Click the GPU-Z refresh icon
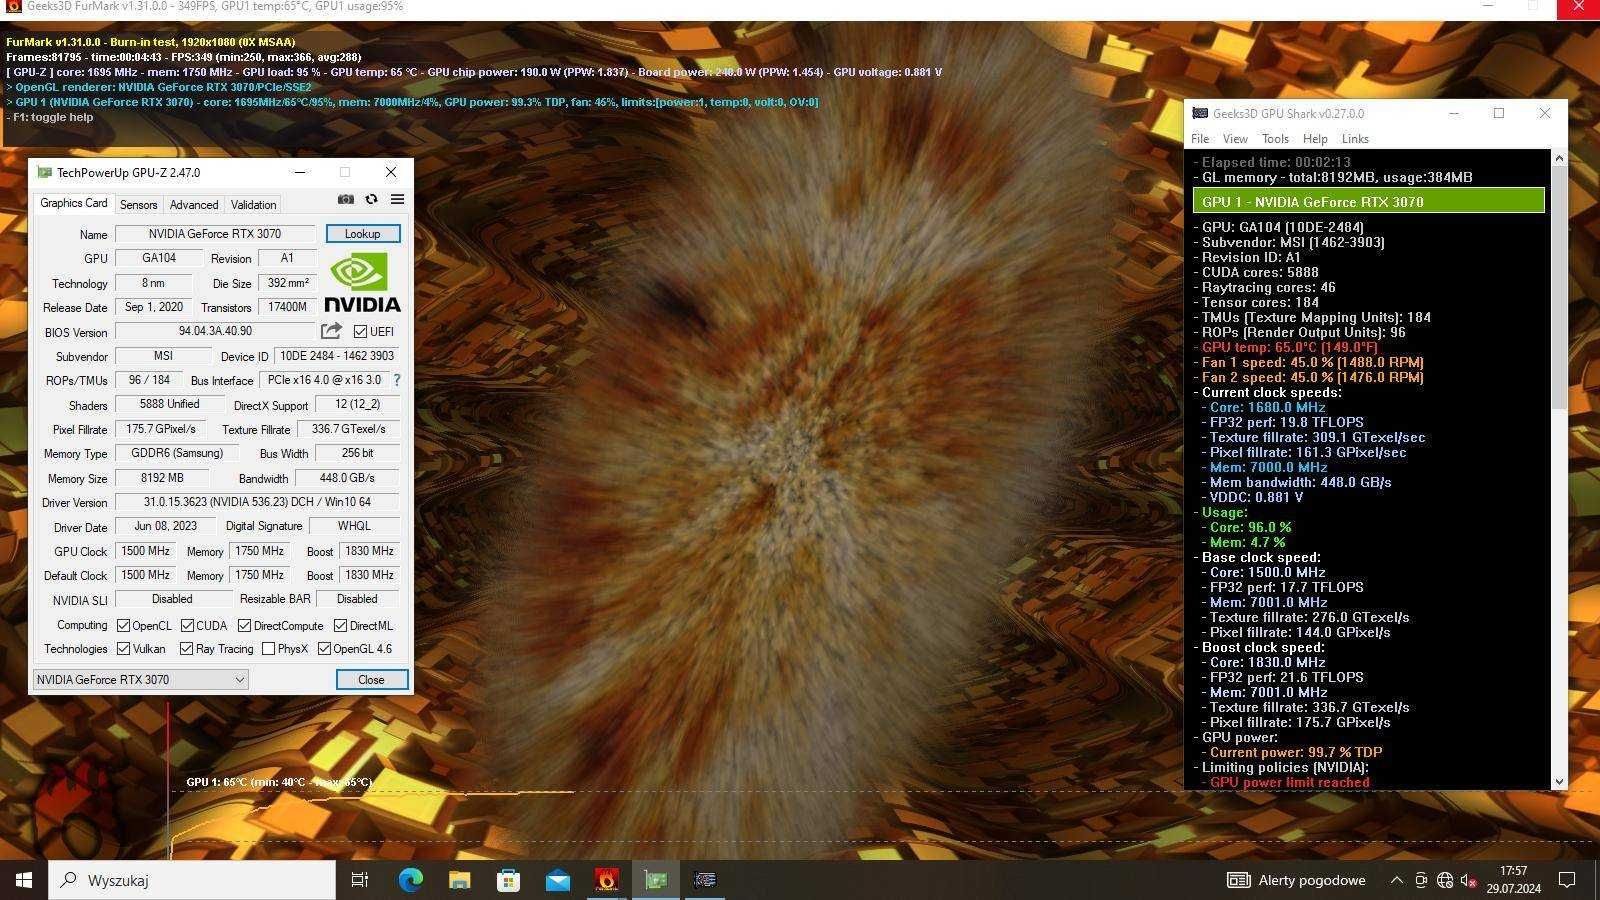The height and width of the screenshot is (900, 1600). point(371,199)
